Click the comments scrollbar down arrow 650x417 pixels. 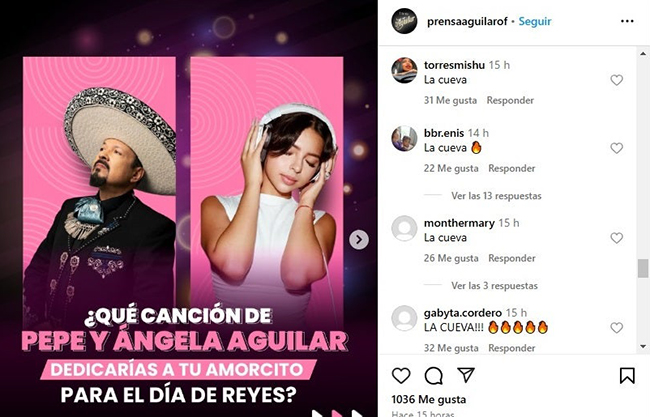click(x=643, y=347)
